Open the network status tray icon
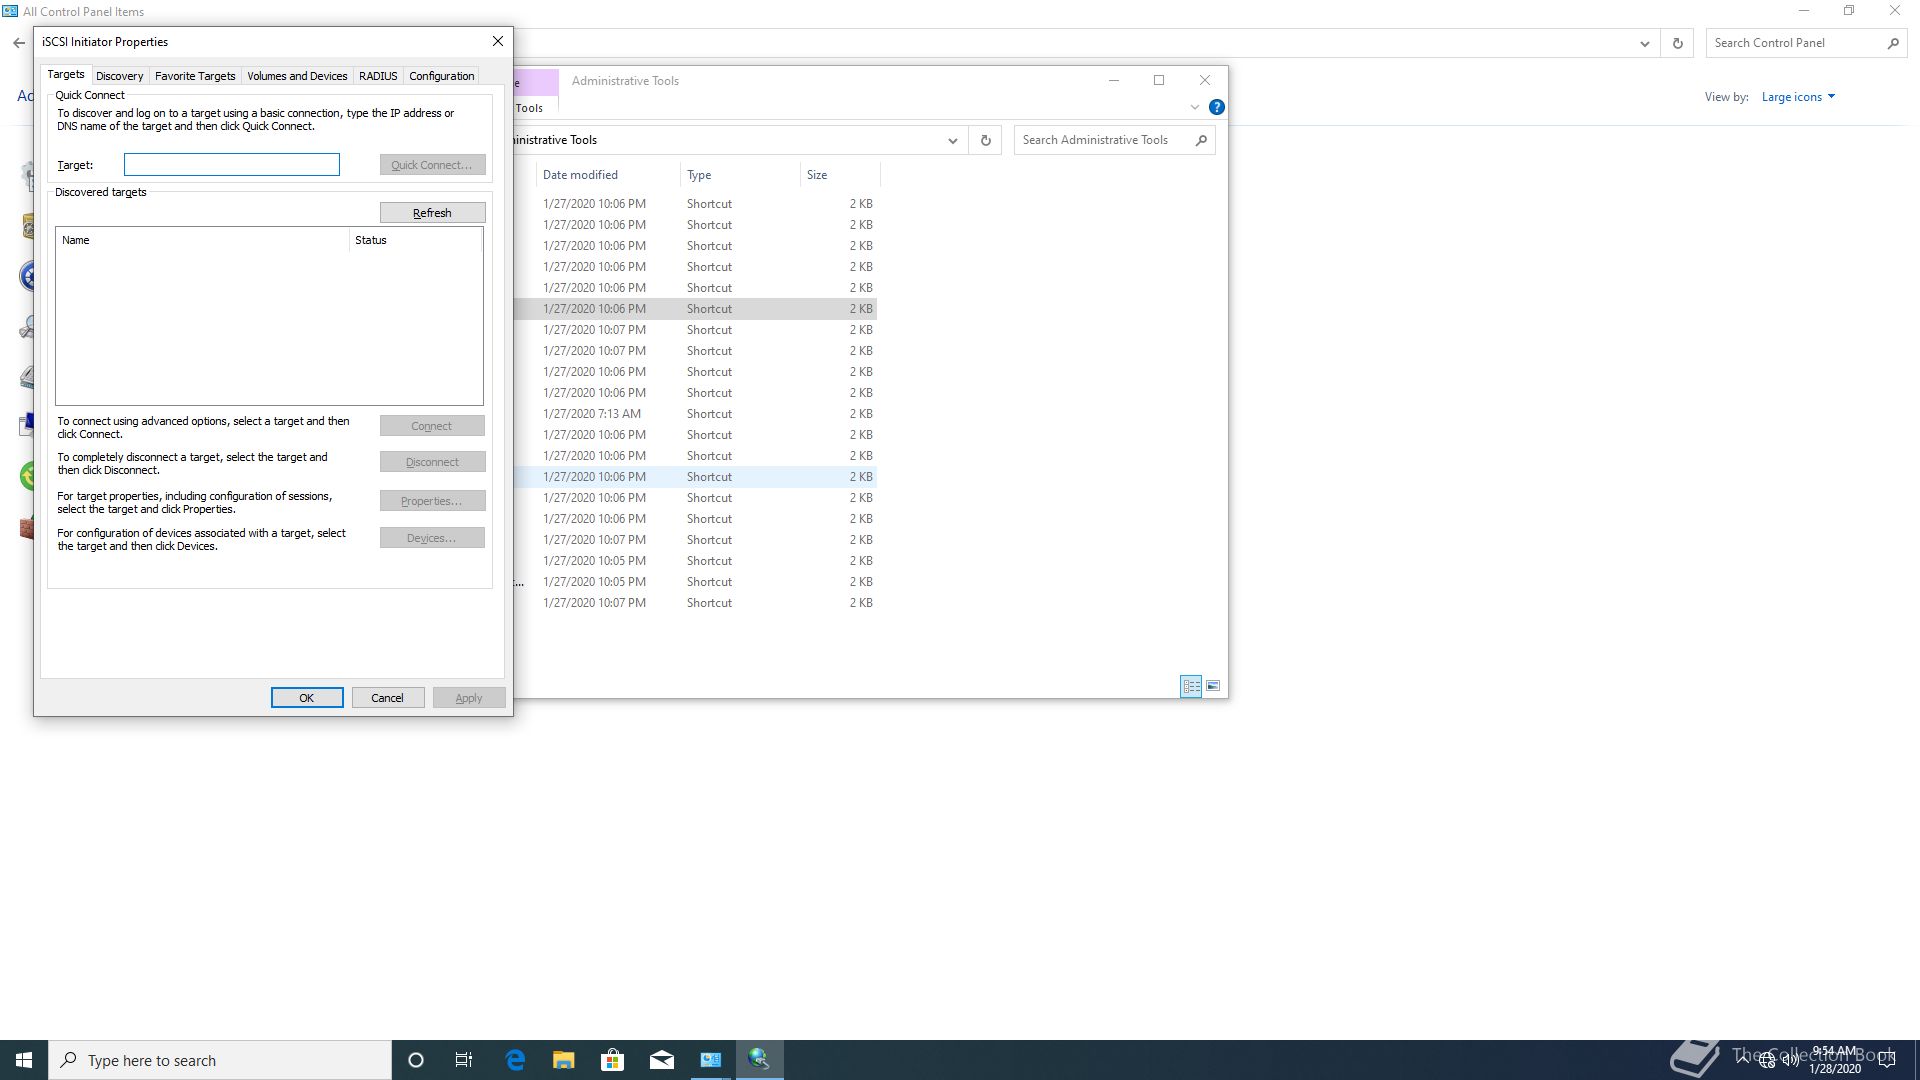This screenshot has height=1080, width=1920. (x=1766, y=1060)
